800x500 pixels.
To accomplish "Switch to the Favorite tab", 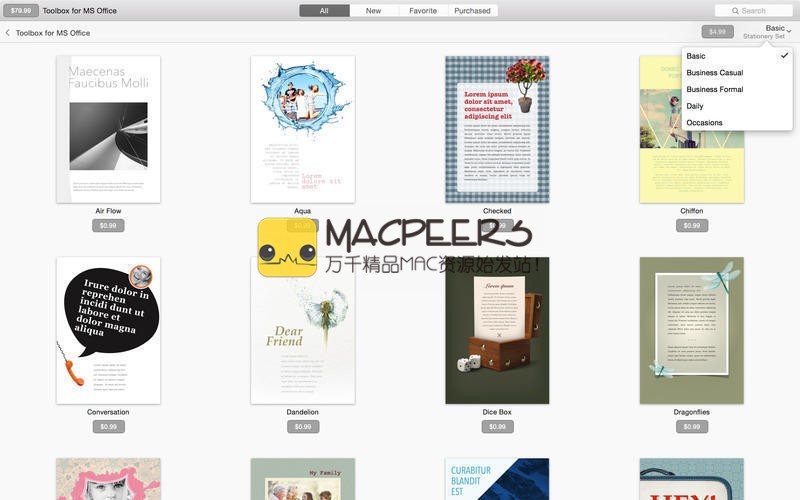I will tap(422, 11).
